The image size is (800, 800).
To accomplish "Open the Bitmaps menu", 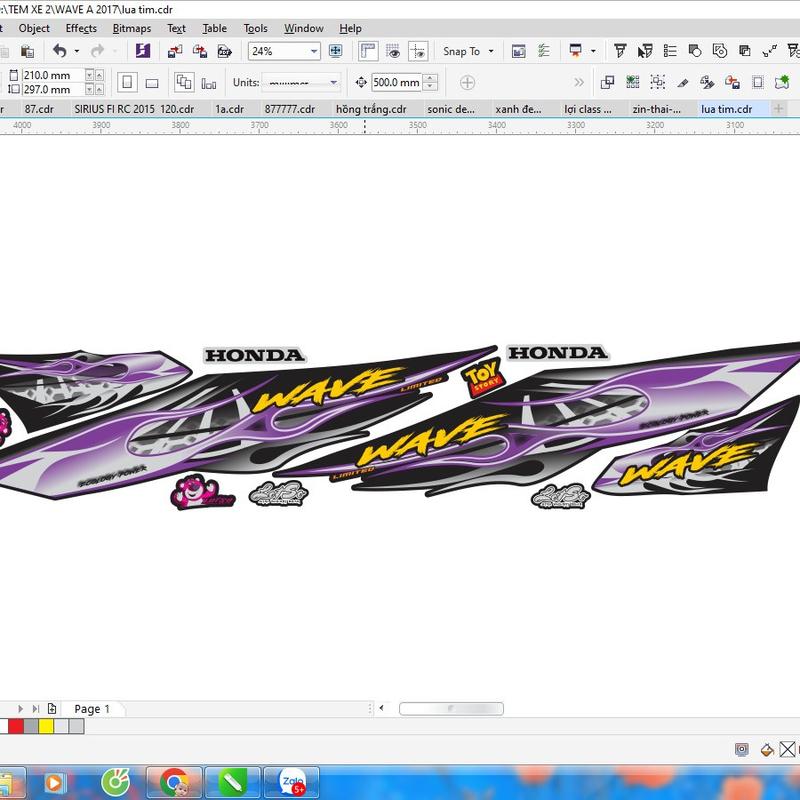I will click(x=132, y=28).
